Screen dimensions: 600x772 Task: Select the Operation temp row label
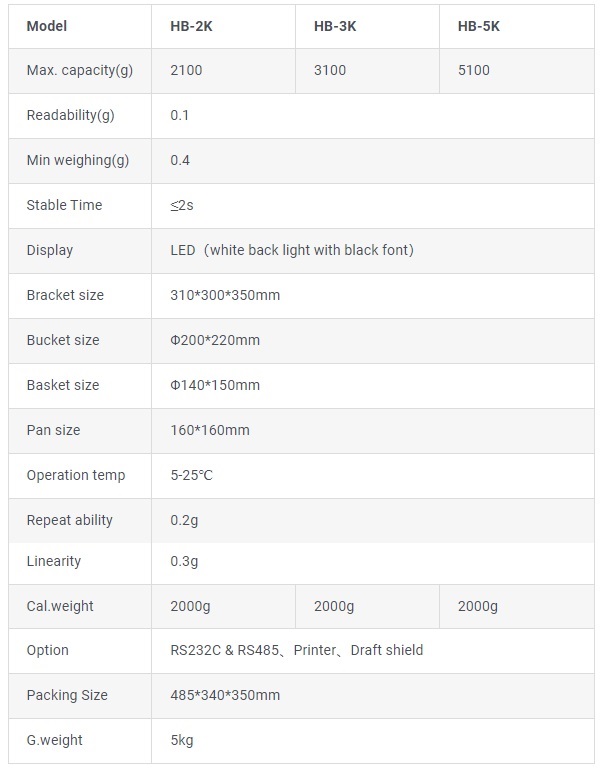[x=76, y=475]
